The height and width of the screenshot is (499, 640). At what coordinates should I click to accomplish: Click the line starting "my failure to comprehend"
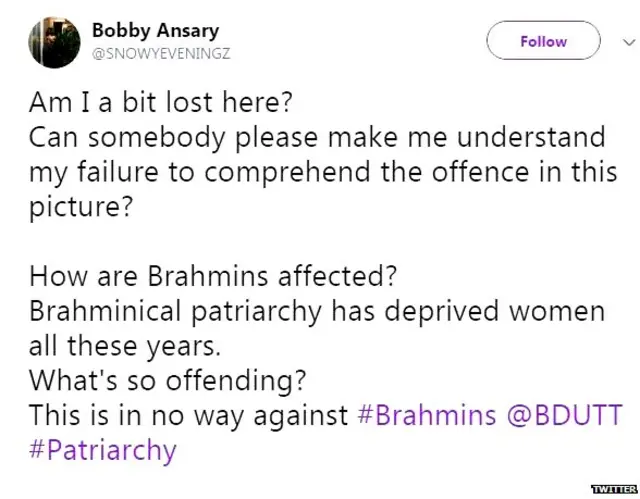coord(322,172)
